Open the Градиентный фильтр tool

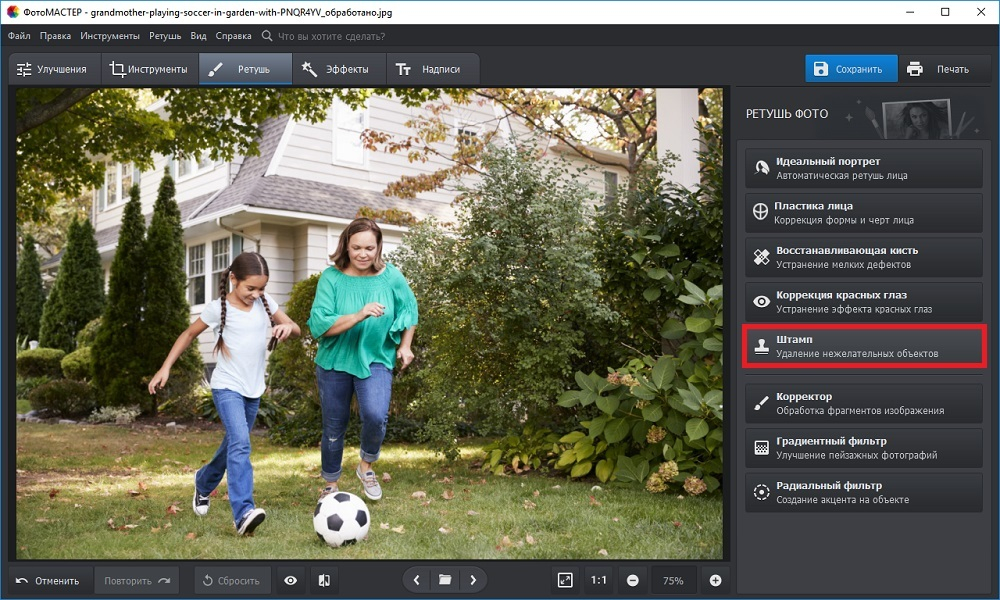pyautogui.click(x=864, y=448)
